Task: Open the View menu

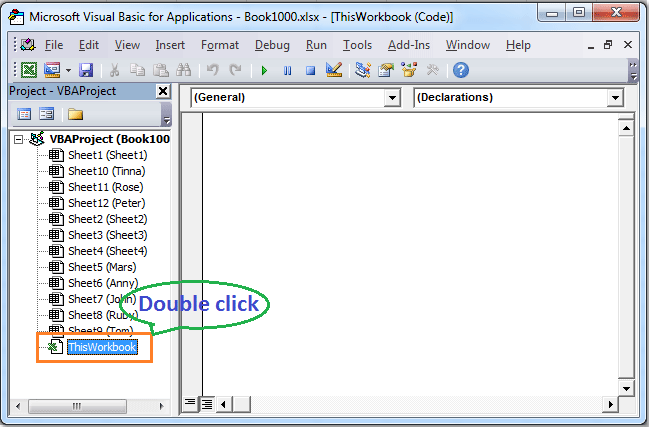Action: tap(127, 45)
